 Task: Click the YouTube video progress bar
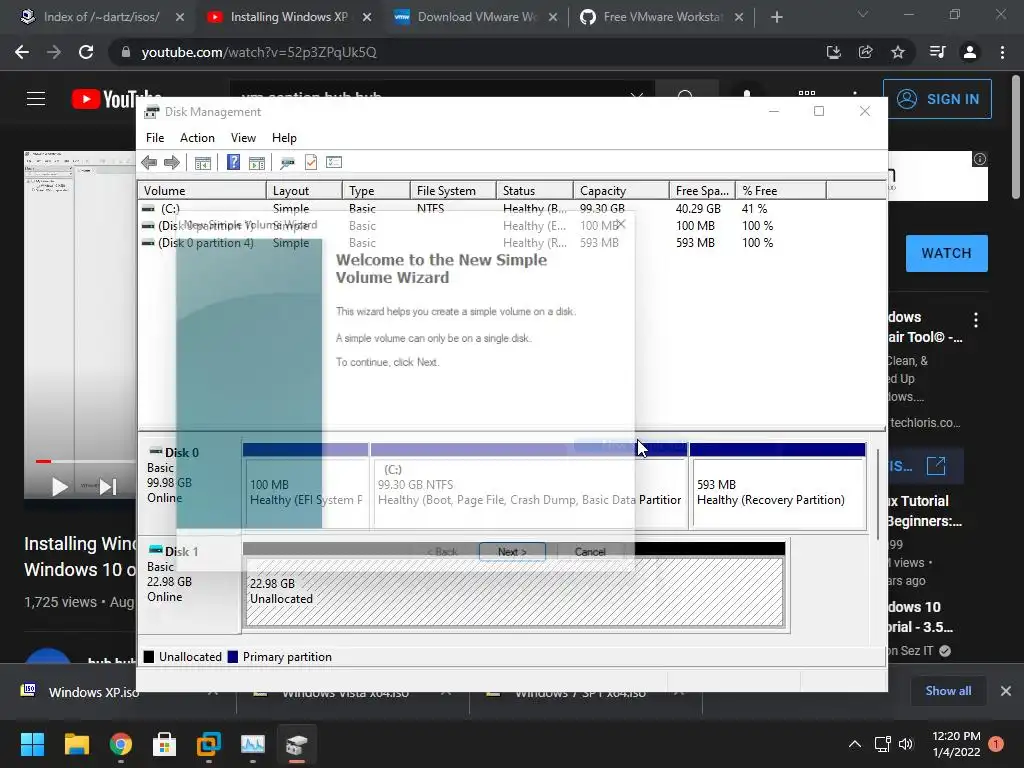click(x=80, y=461)
